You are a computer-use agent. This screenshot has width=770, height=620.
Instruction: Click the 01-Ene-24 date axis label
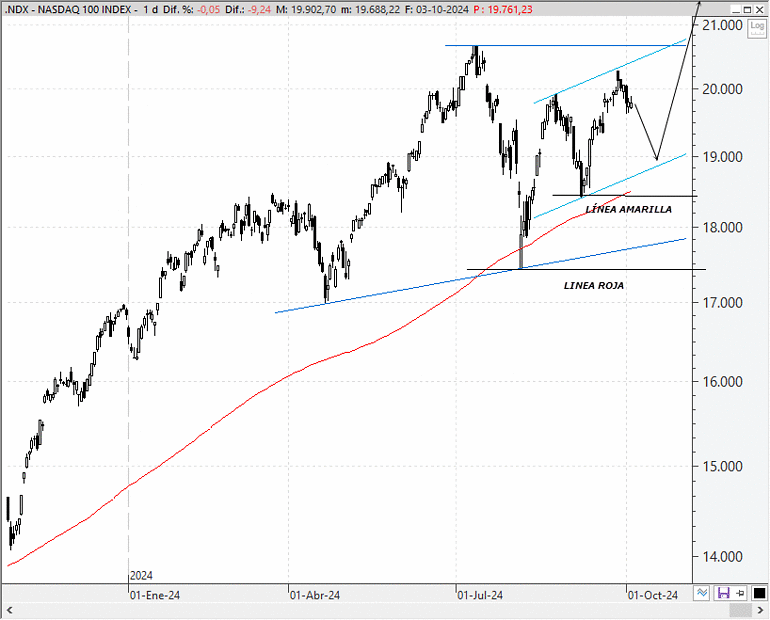tap(155, 595)
